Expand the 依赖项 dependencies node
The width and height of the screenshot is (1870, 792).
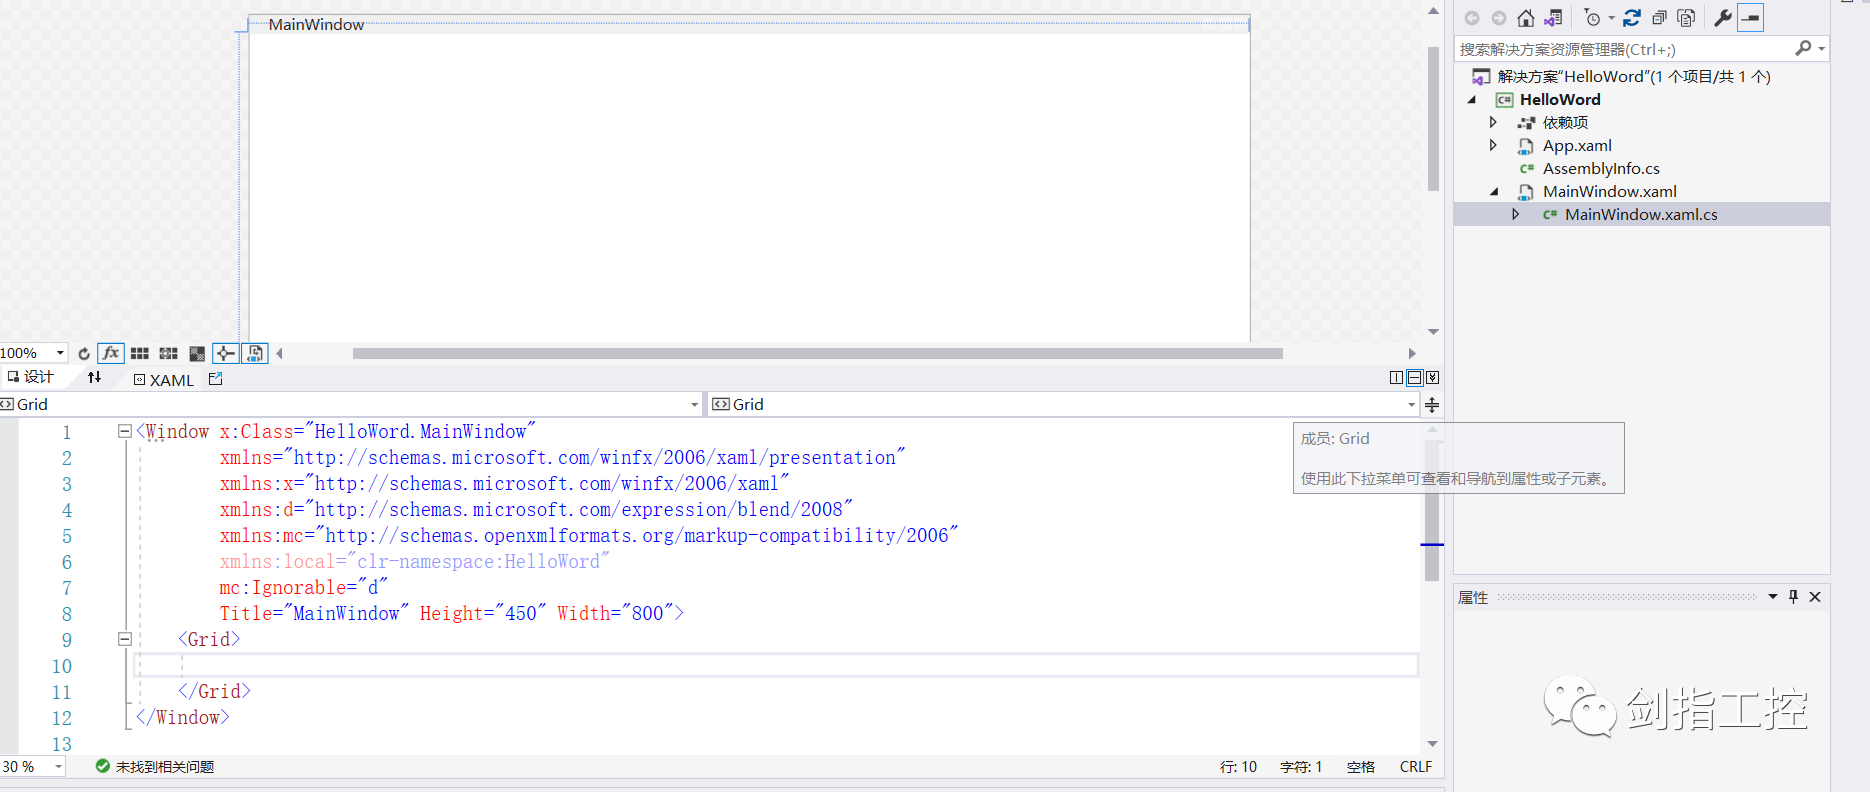pyautogui.click(x=1493, y=122)
